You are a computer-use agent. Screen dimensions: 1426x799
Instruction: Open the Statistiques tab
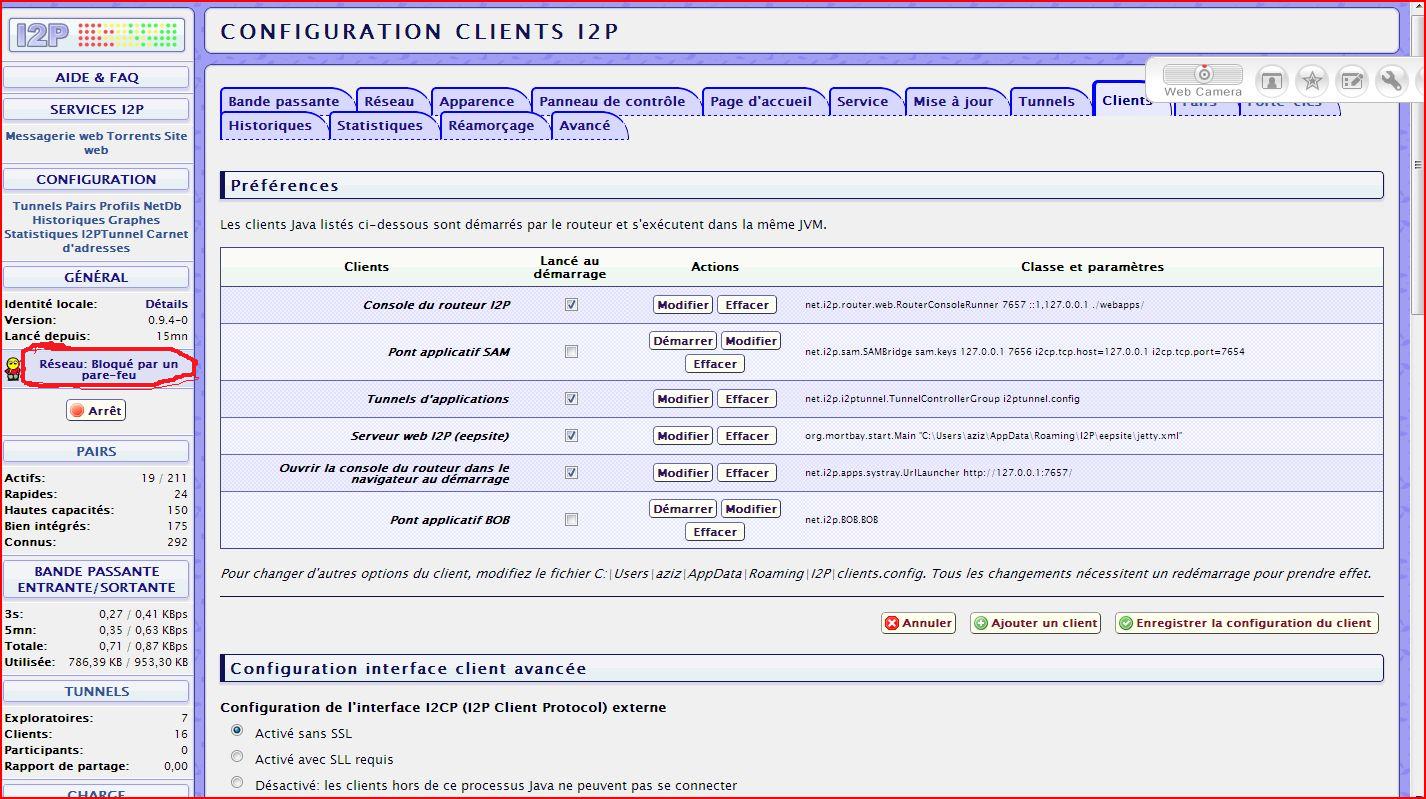[x=380, y=125]
